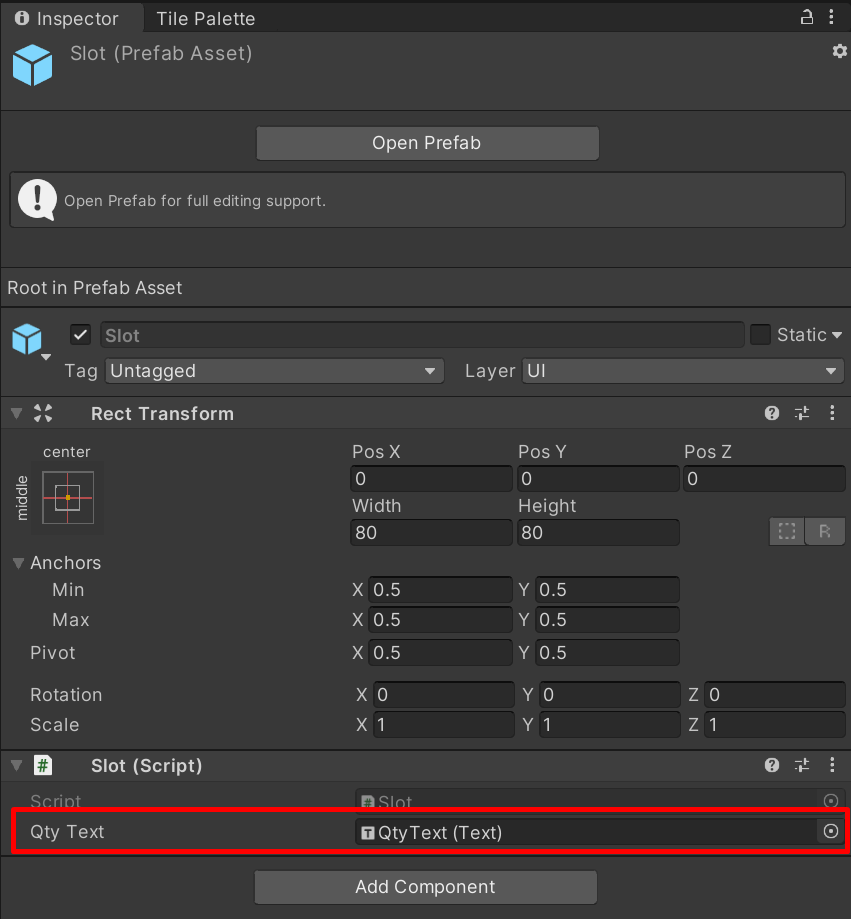851x919 pixels.
Task: Switch to the Tile Palette tab
Action: 205,19
